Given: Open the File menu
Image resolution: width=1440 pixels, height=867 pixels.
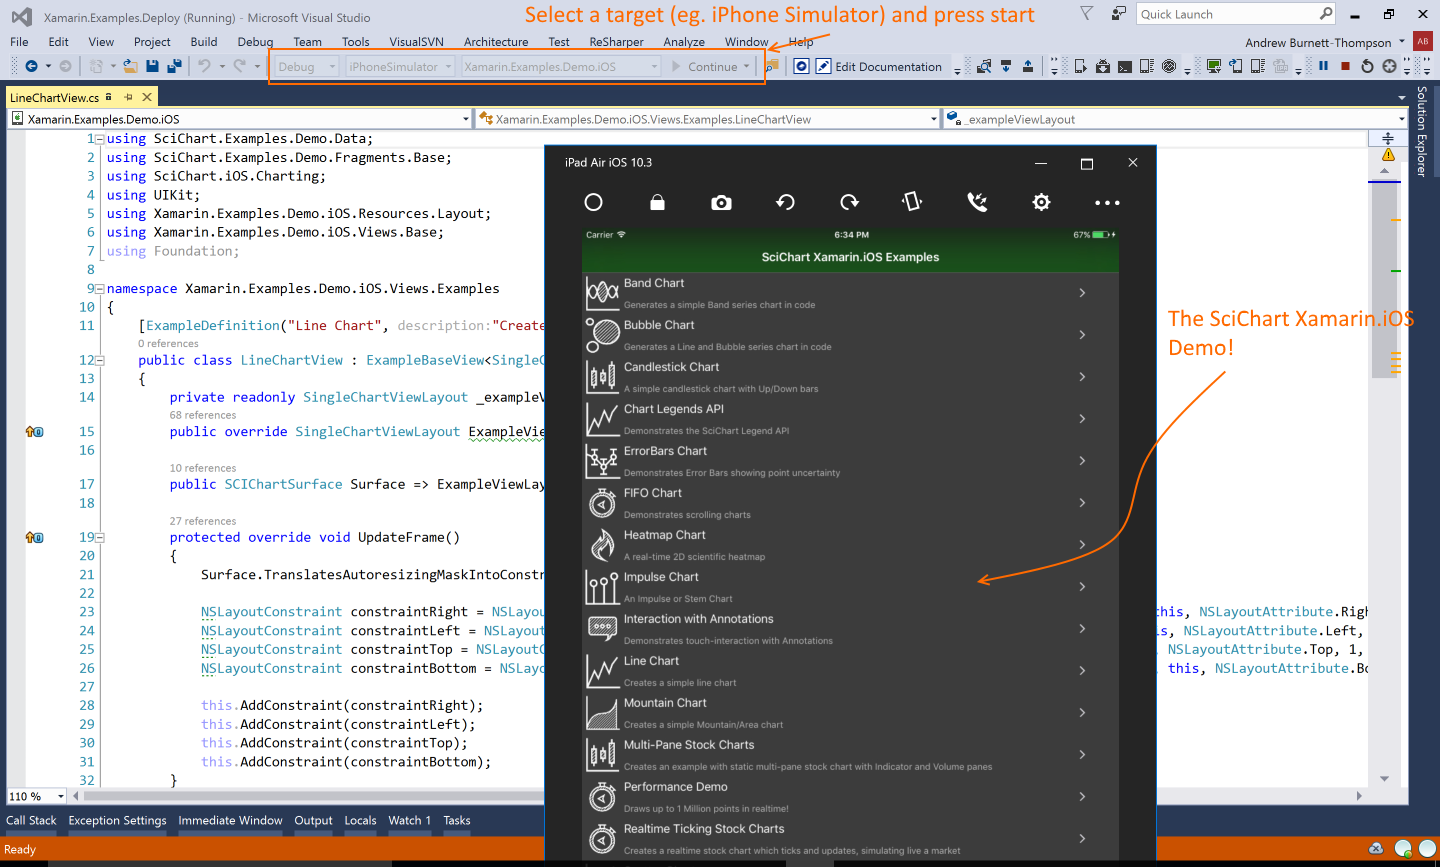Looking at the screenshot, I should tap(19, 42).
